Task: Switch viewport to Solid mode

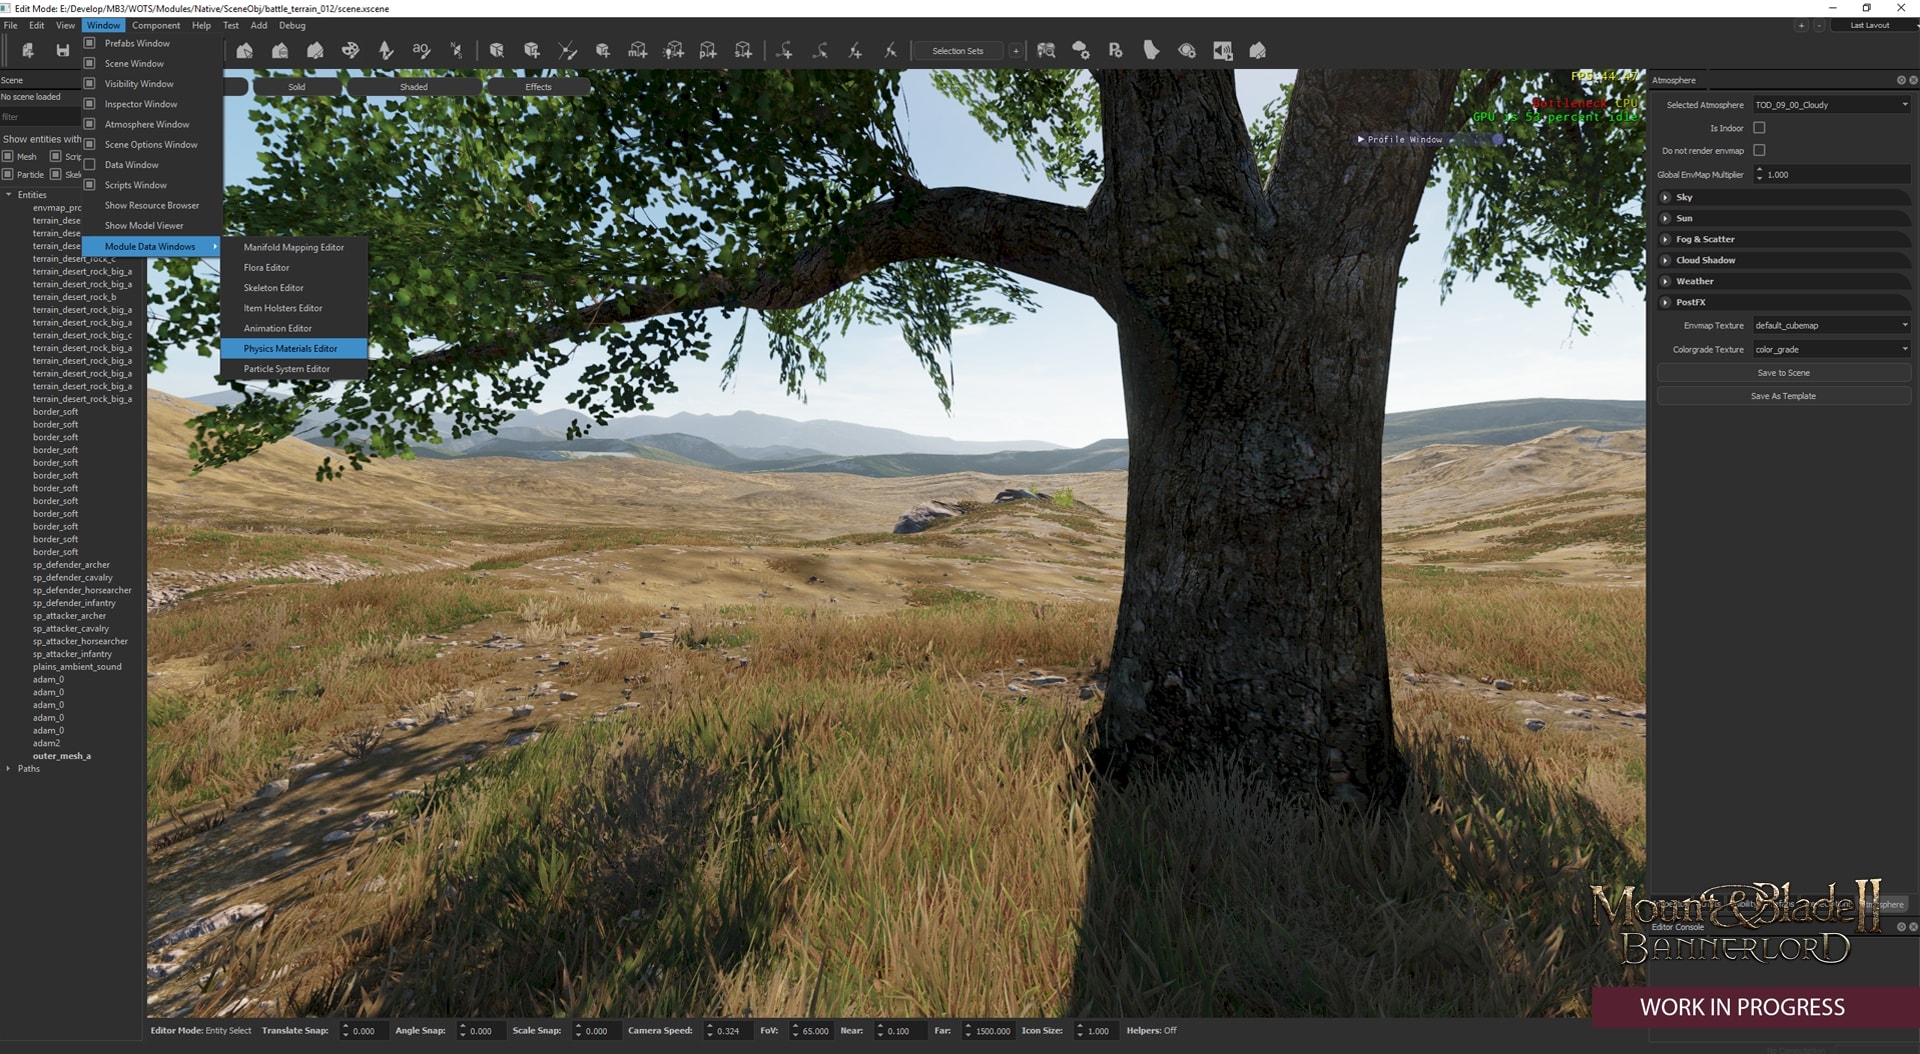Action: [x=297, y=87]
